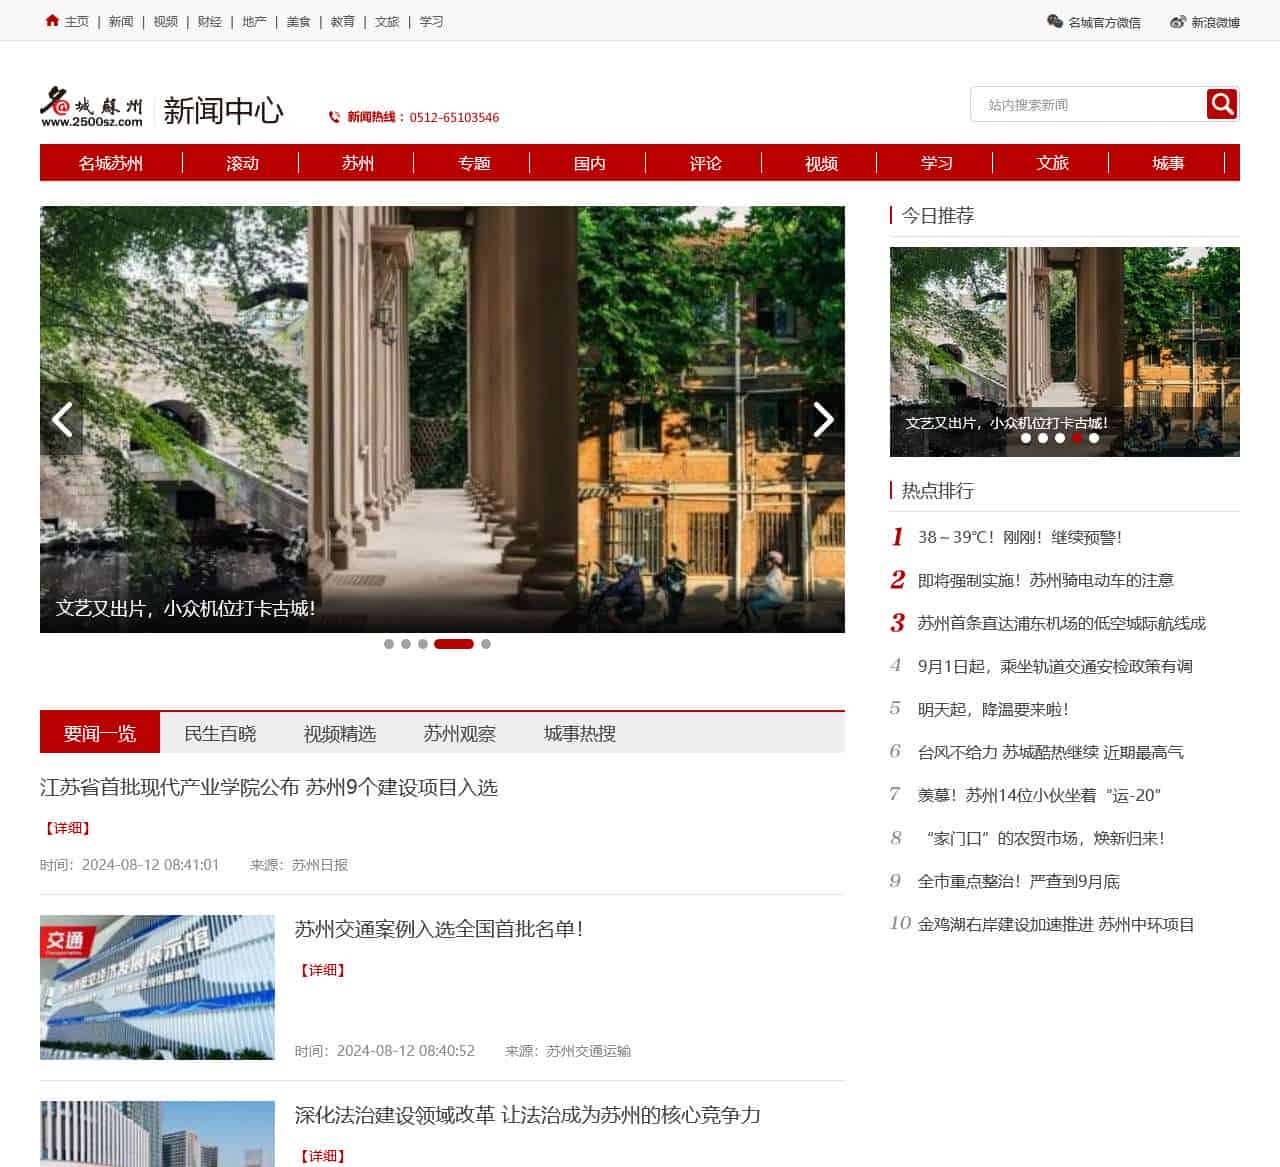This screenshot has width=1280, height=1167.
Task: Open the official WeChat icon link
Action: [x=1054, y=21]
